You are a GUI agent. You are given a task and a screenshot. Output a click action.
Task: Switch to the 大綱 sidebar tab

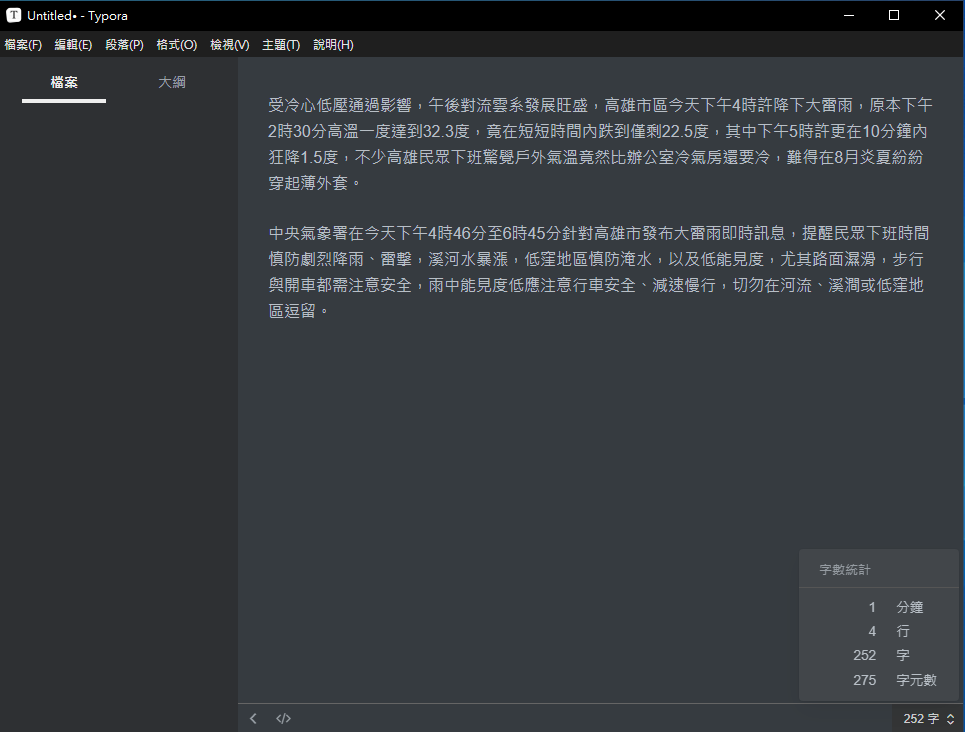[x=172, y=82]
